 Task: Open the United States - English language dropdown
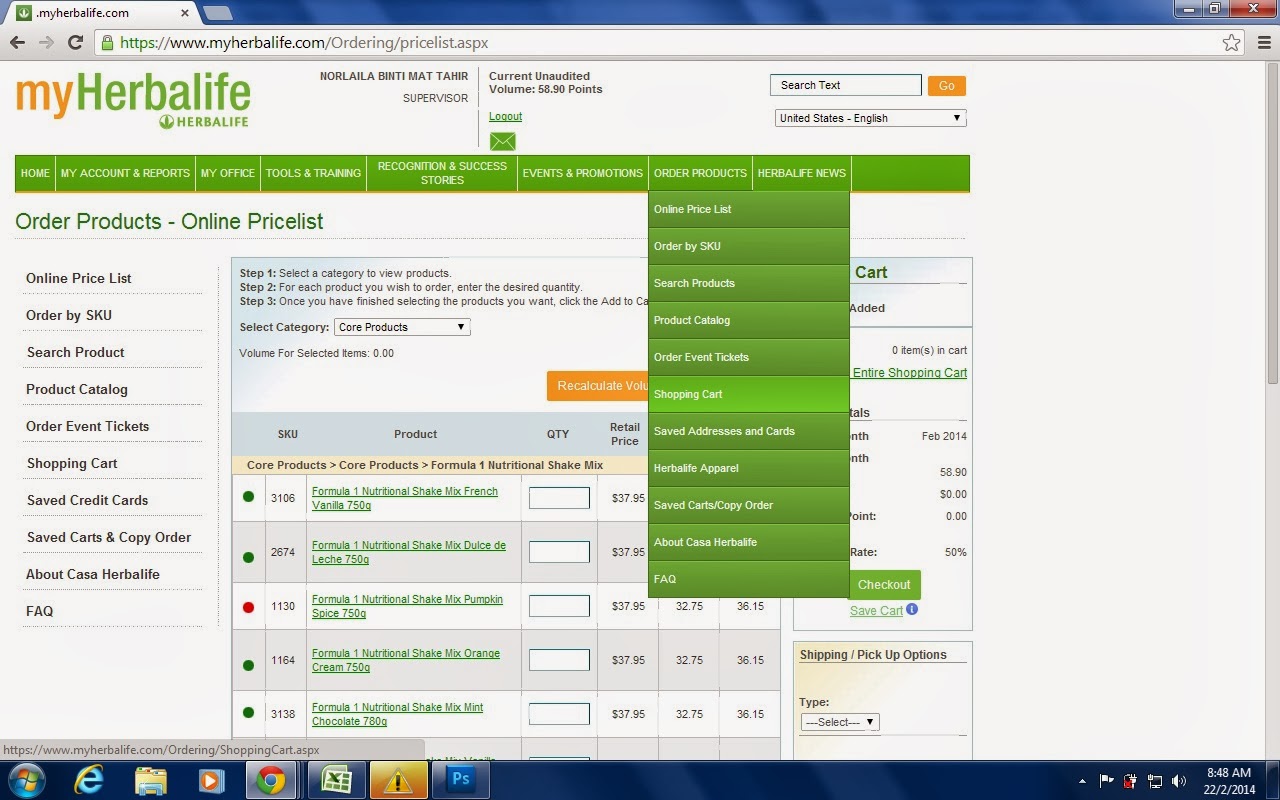(x=869, y=118)
